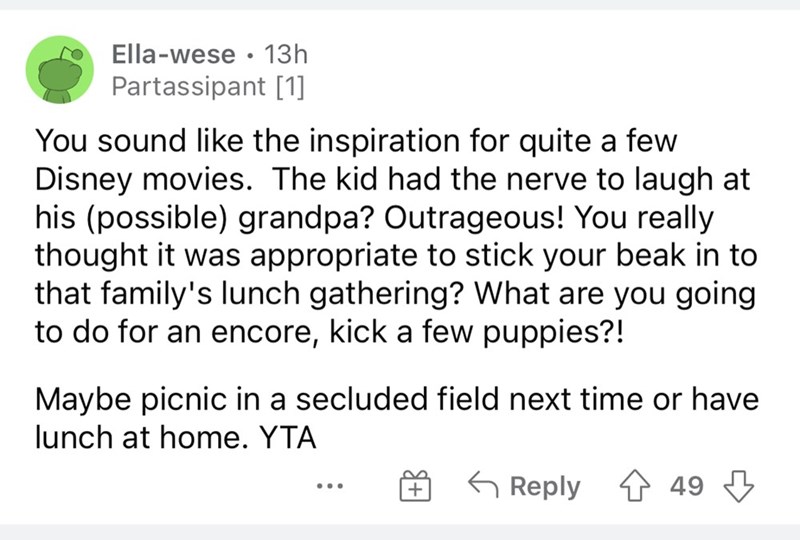
Task: Select the Partassipant [1] user flair
Action: (x=208, y=86)
